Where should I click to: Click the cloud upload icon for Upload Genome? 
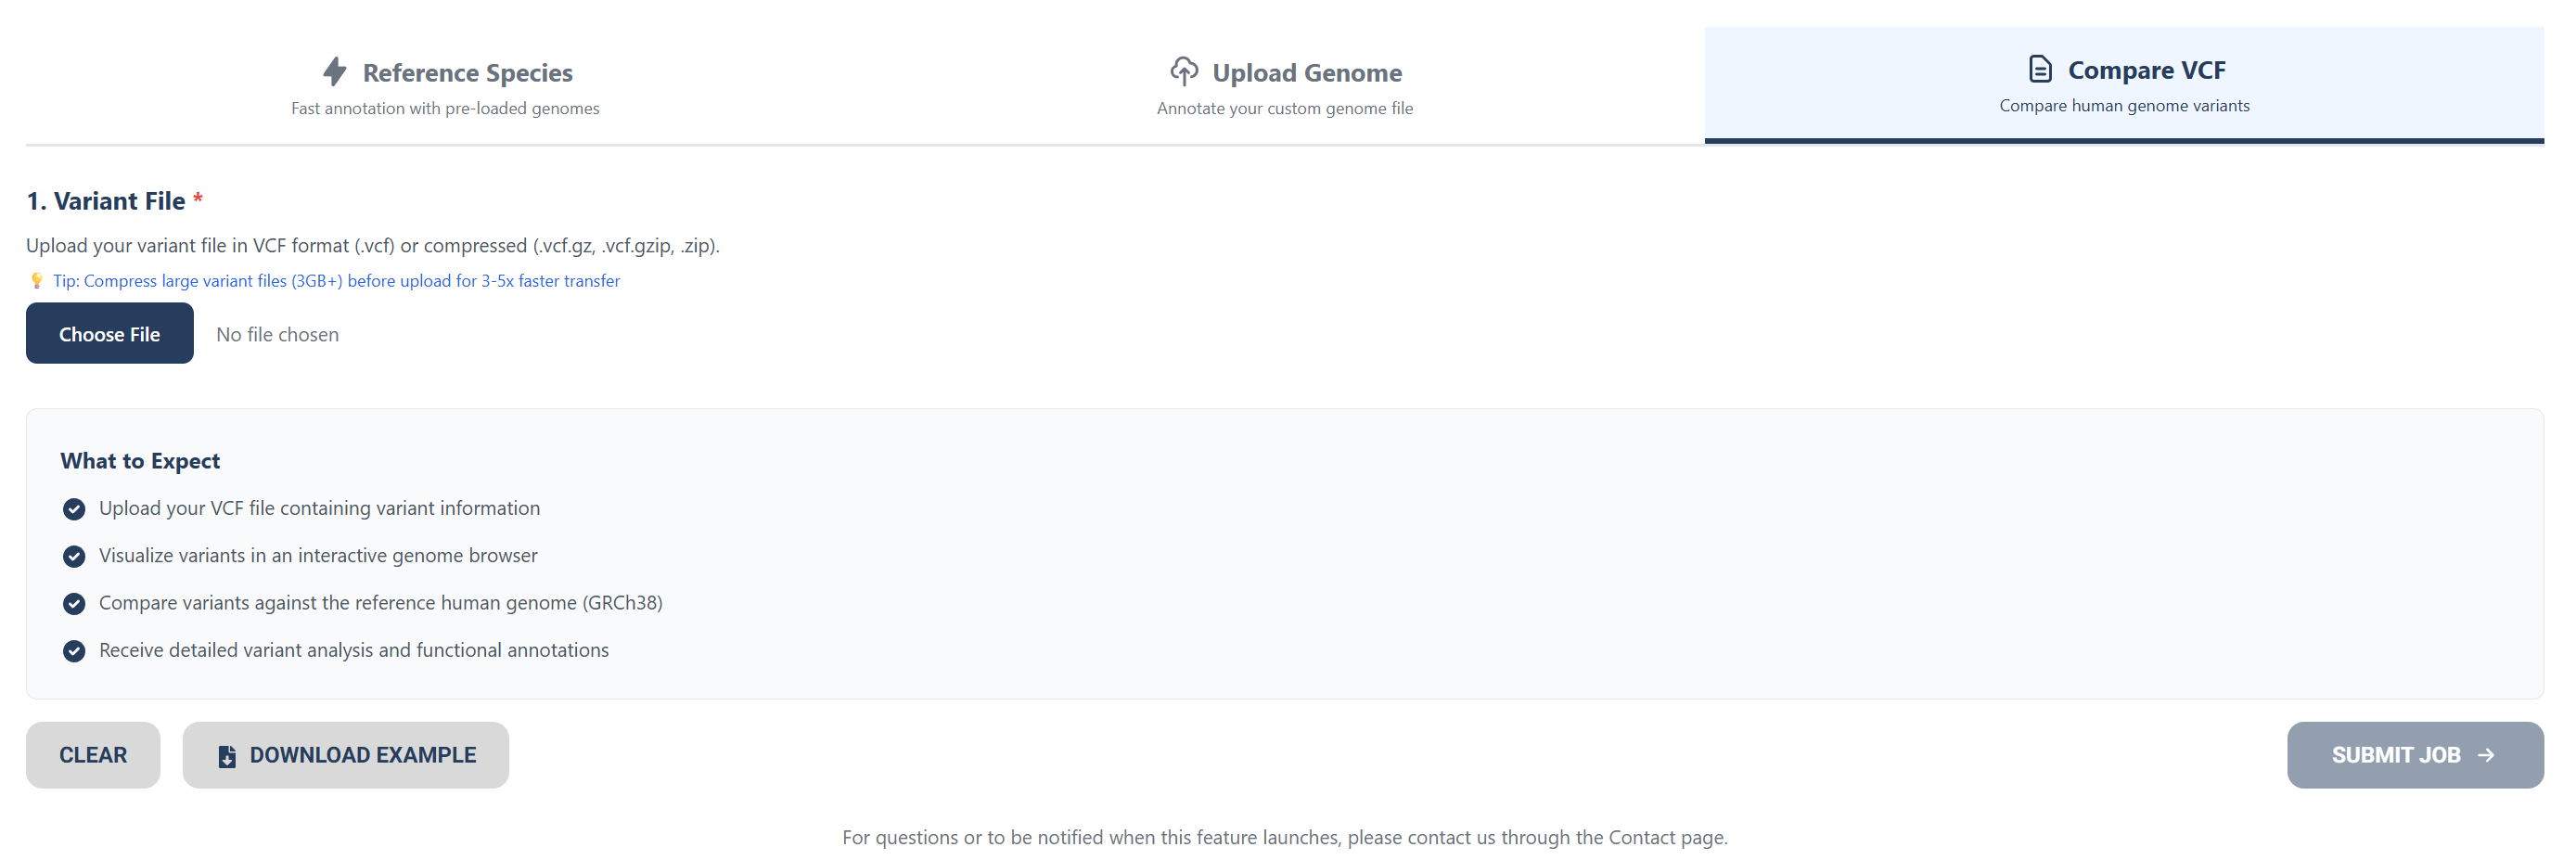coord(1184,71)
